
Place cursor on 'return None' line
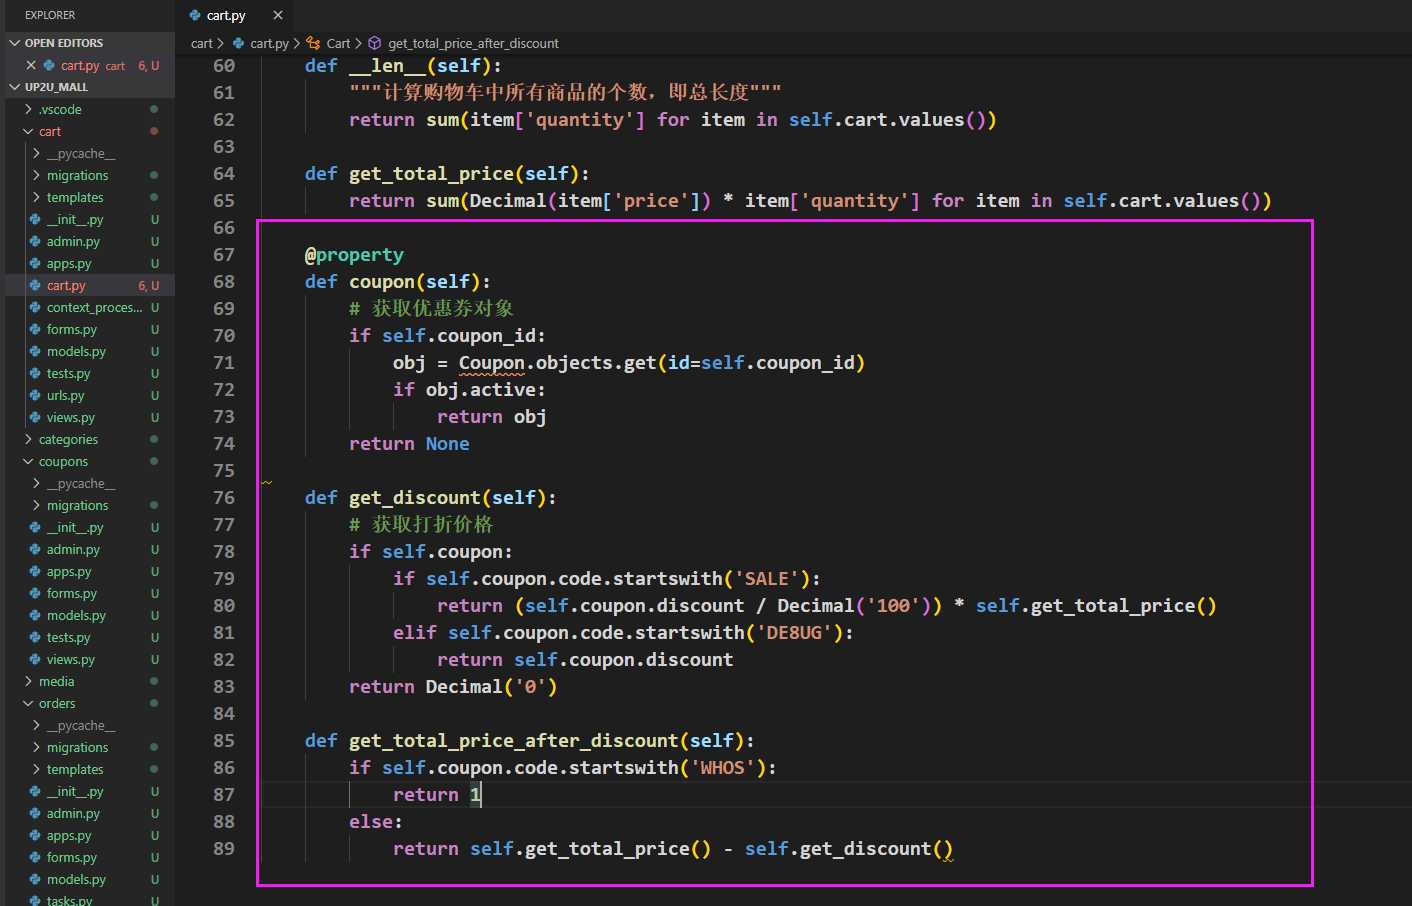click(409, 443)
